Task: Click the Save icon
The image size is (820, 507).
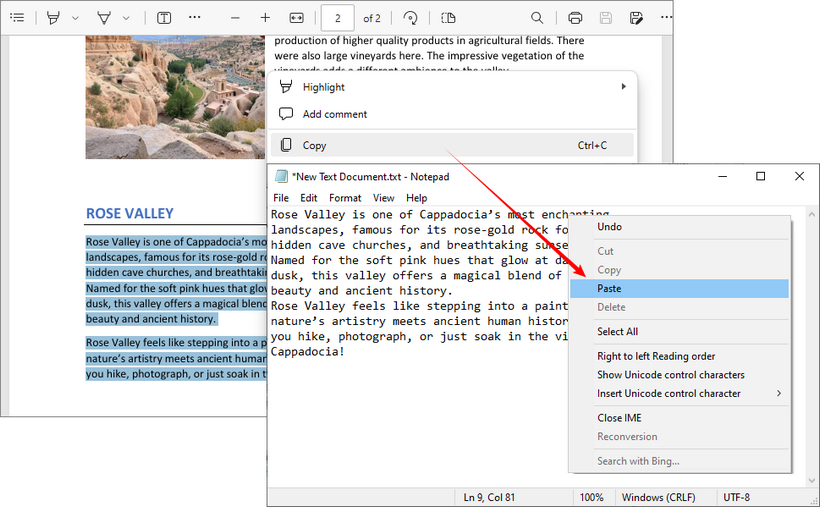Action: click(606, 18)
